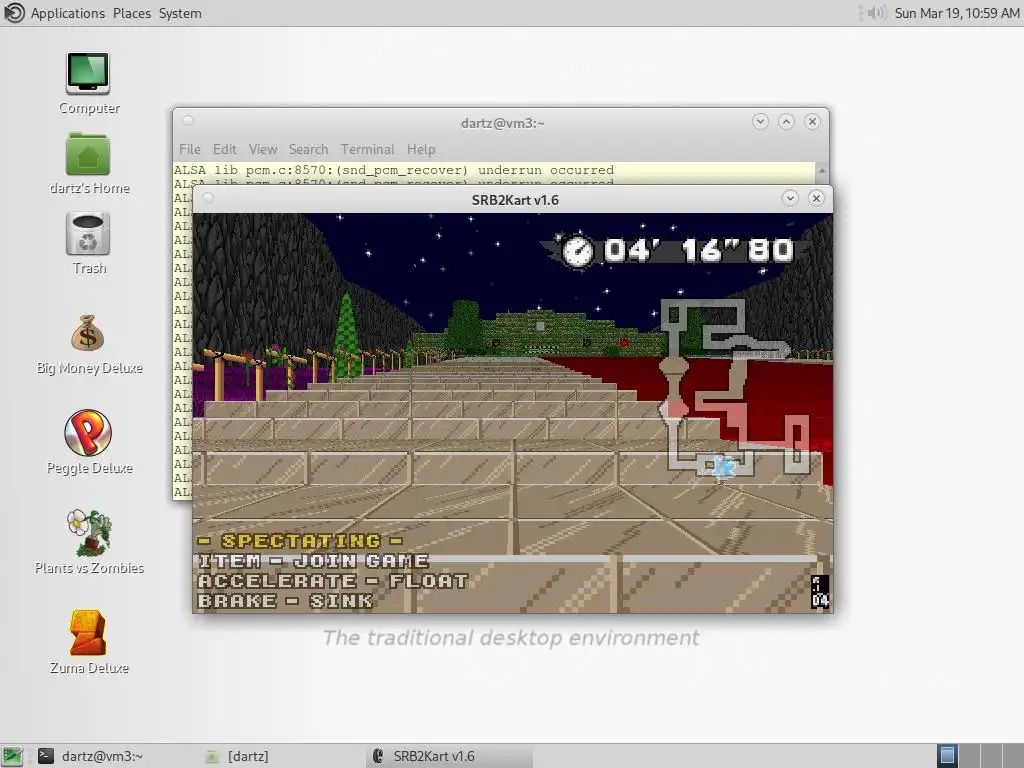The image size is (1024, 768).
Task: Select the Trash desktop icon
Action: (88, 234)
